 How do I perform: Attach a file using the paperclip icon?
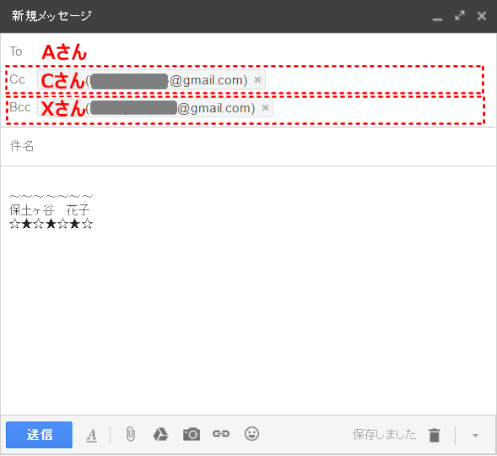pyautogui.click(x=131, y=434)
